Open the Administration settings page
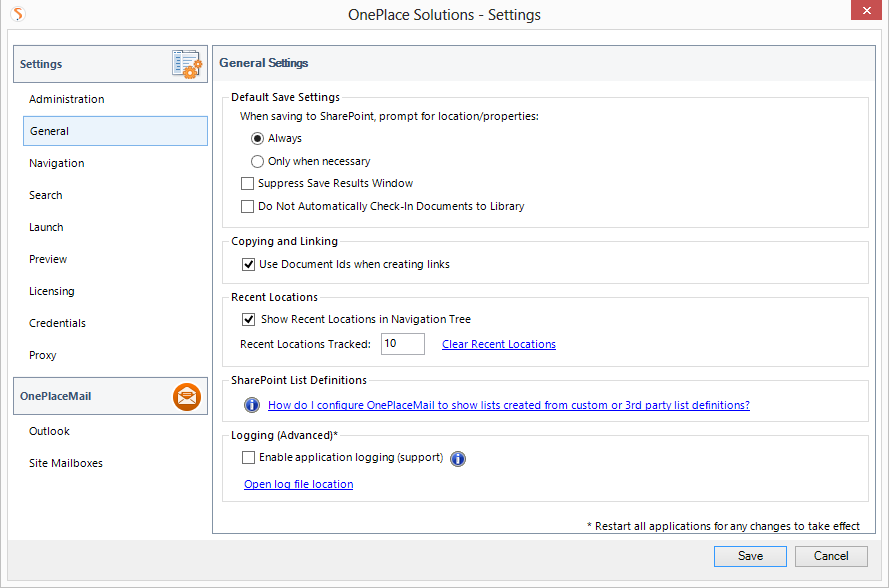889x588 pixels. tap(67, 99)
